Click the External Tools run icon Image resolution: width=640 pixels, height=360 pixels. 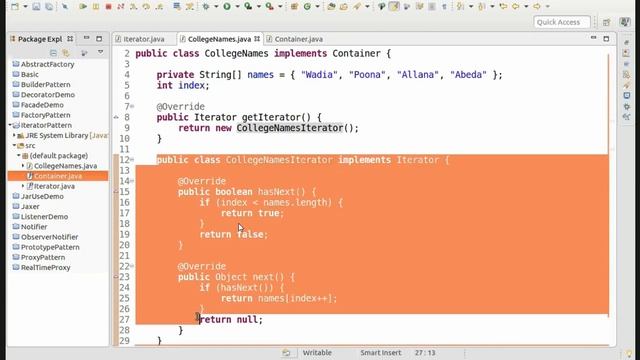[x=269, y=6]
